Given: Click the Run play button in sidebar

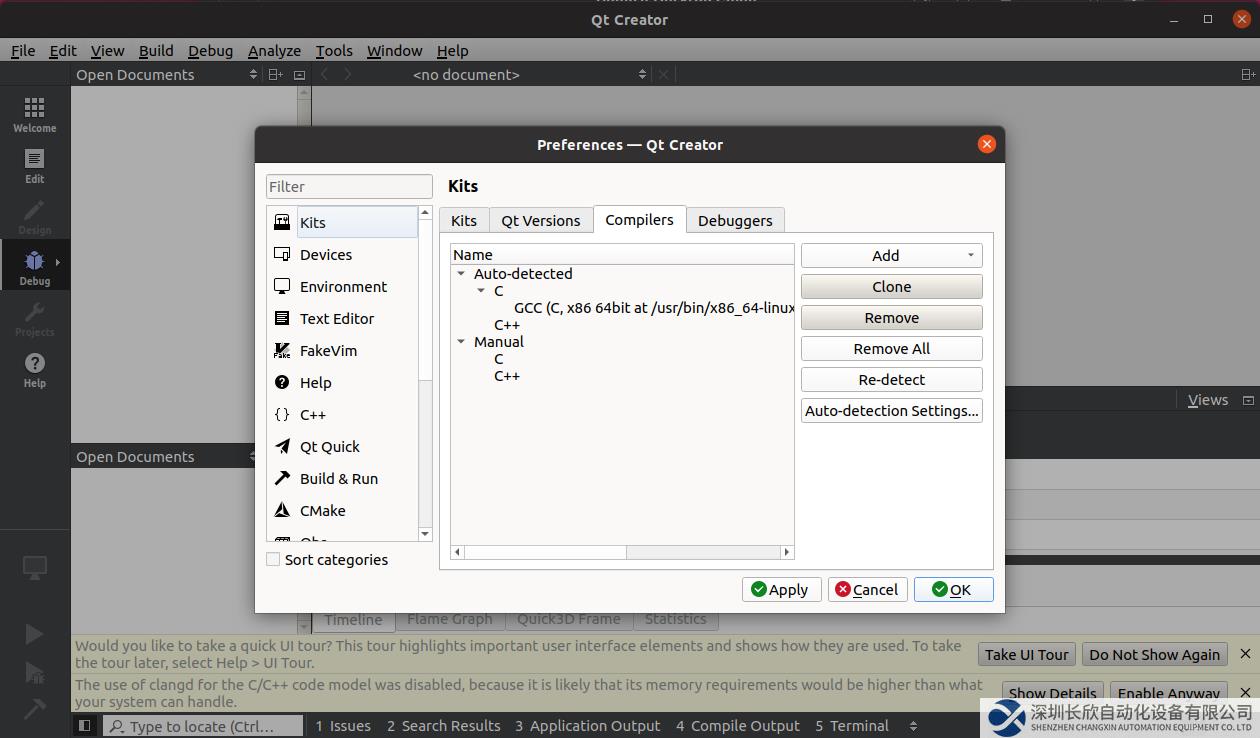Looking at the screenshot, I should 34,634.
